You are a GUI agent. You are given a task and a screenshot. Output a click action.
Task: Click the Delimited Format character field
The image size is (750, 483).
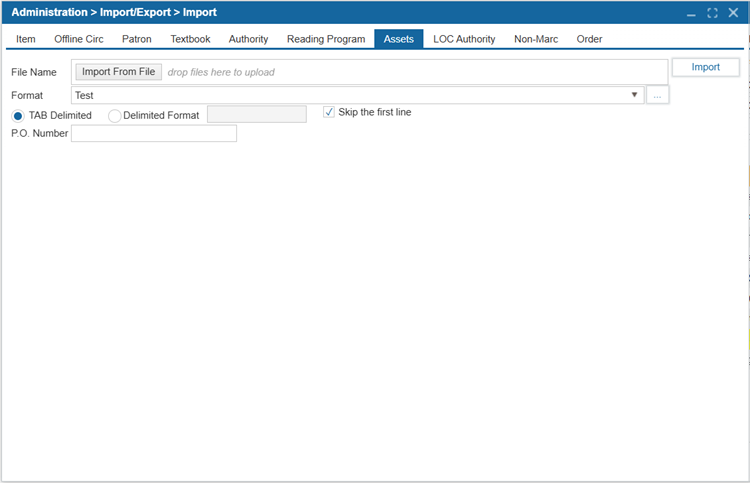[x=256, y=115]
